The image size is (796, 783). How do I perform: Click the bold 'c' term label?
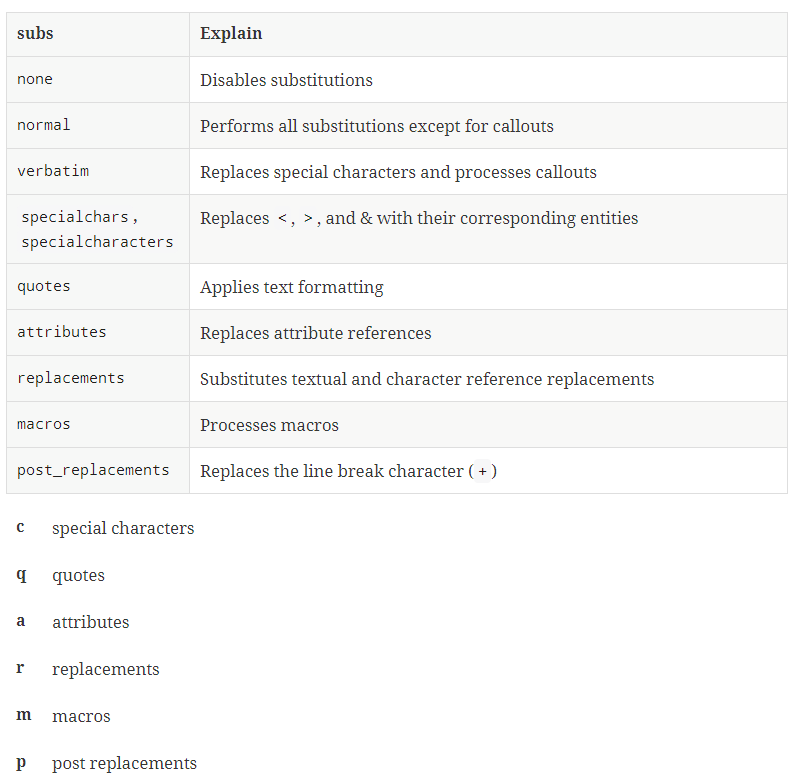click(21, 527)
